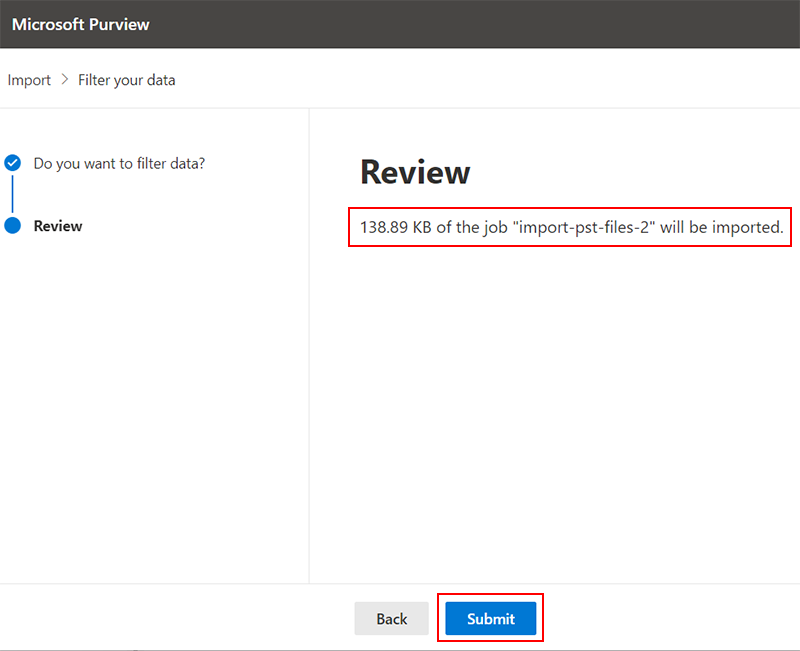Go back with the Back button
Screen dimensions: 800x651
391,618
